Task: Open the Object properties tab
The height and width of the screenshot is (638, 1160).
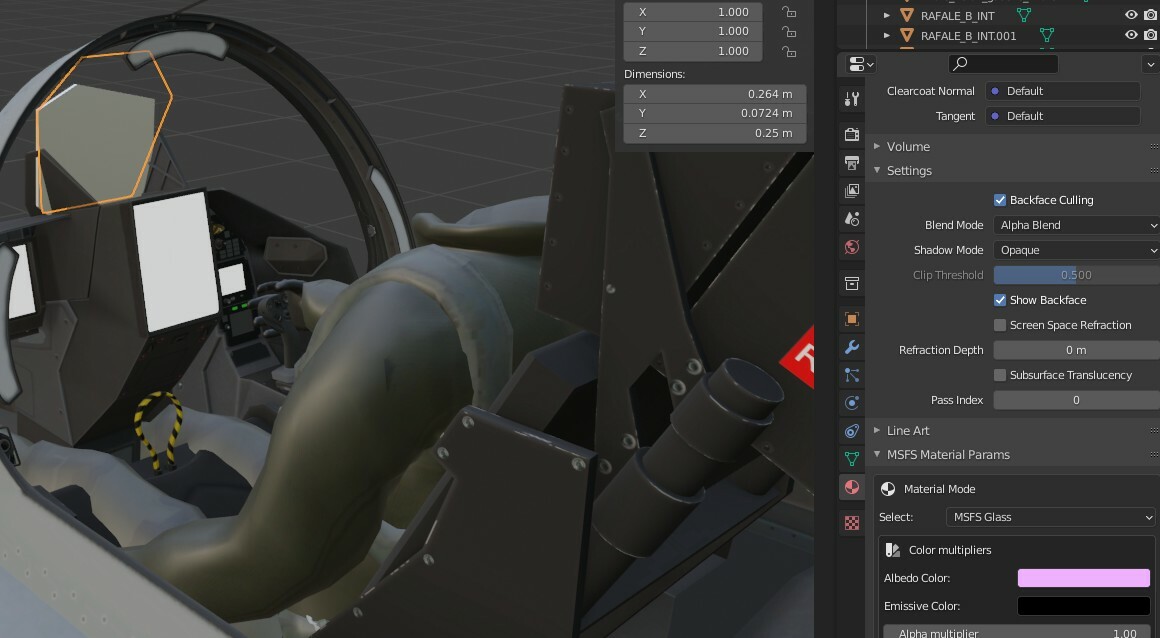Action: [x=852, y=319]
